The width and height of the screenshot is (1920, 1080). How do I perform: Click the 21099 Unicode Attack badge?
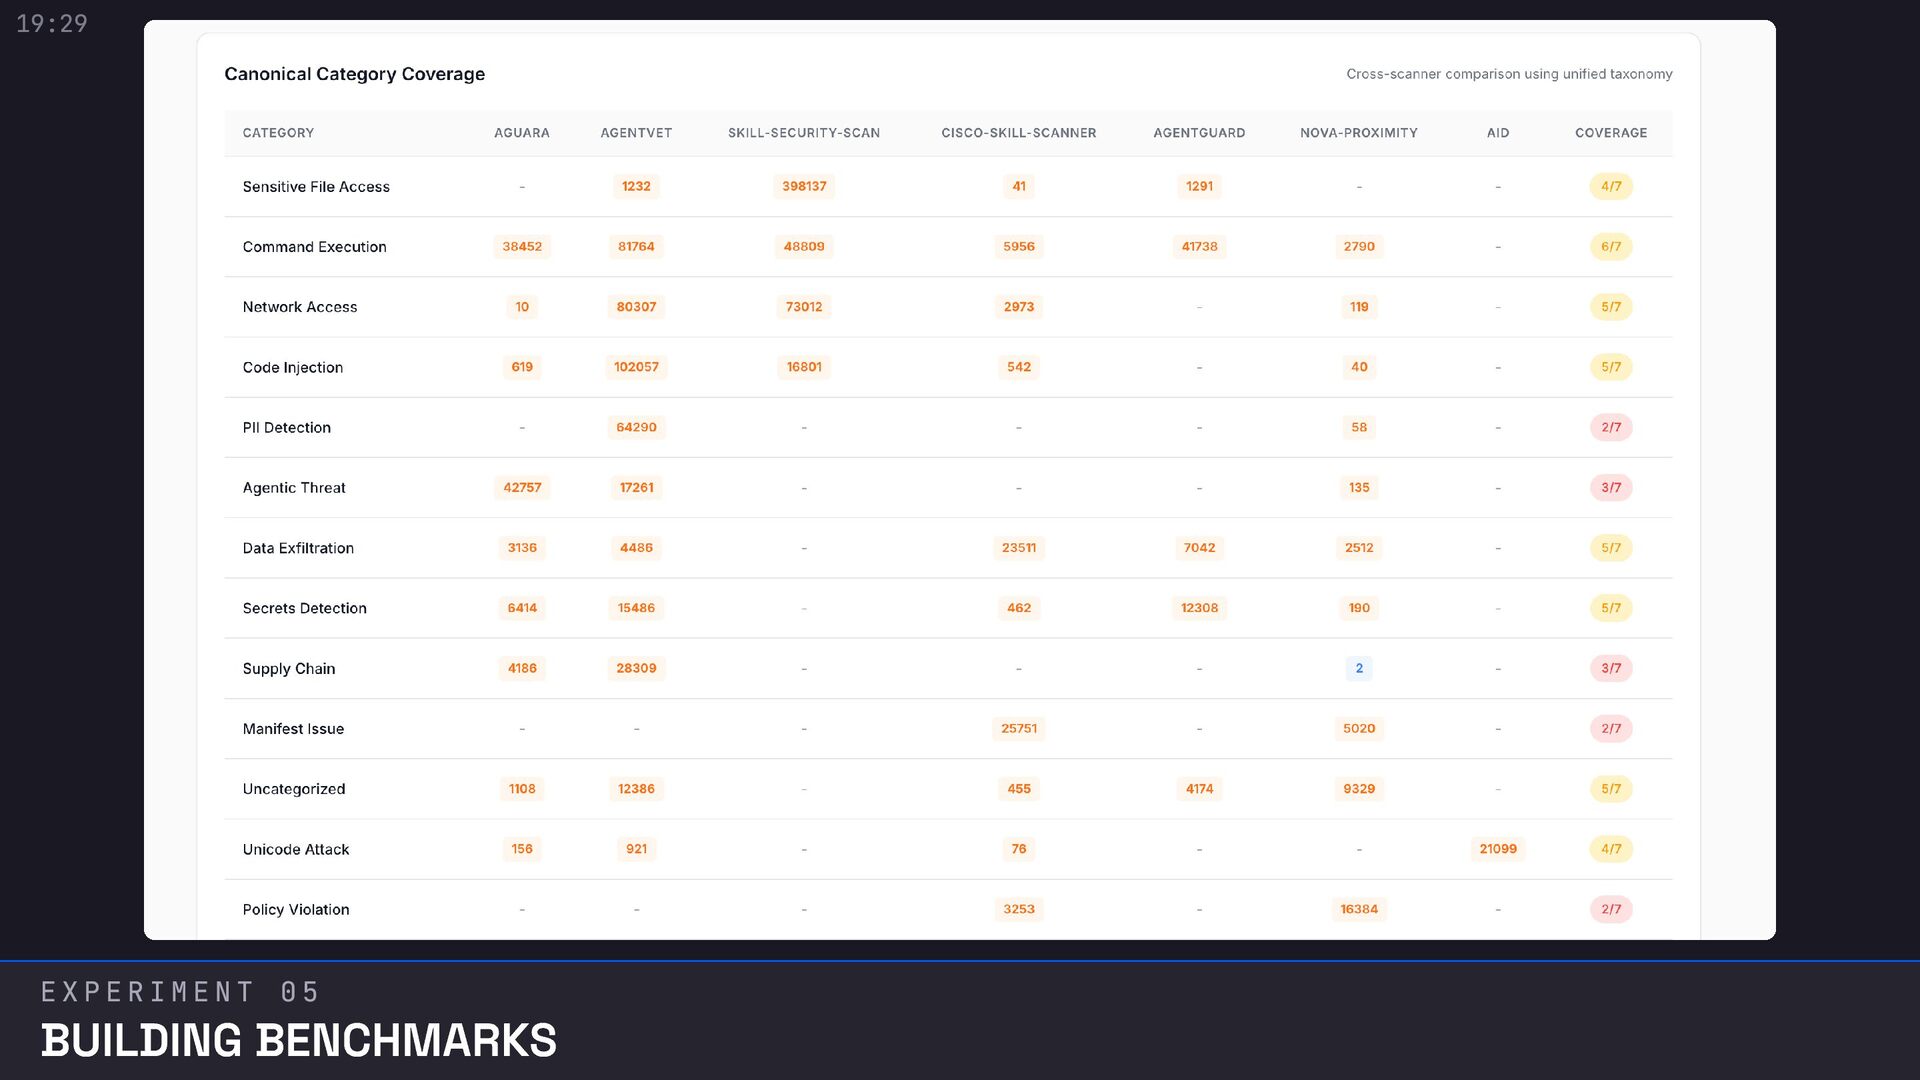(x=1497, y=849)
